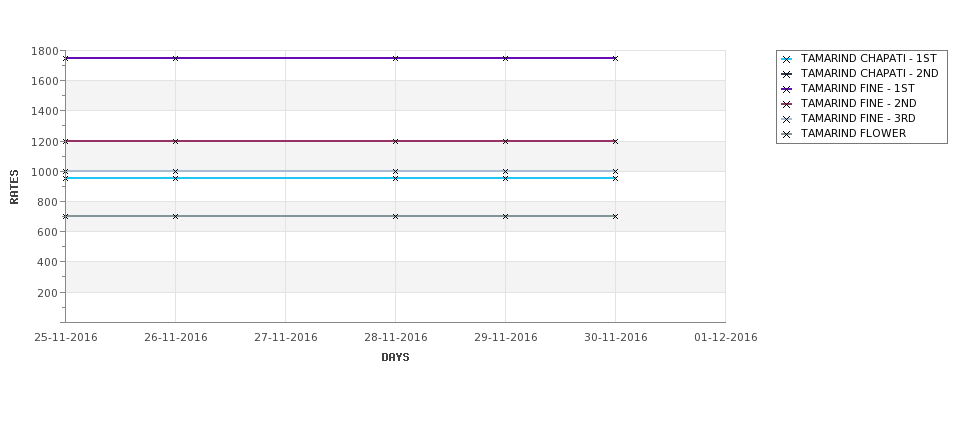Viewport: 975px width, 429px height.
Task: Click the TAMARIND CHAPATI - 2ND legend marker
Action: coord(787,74)
